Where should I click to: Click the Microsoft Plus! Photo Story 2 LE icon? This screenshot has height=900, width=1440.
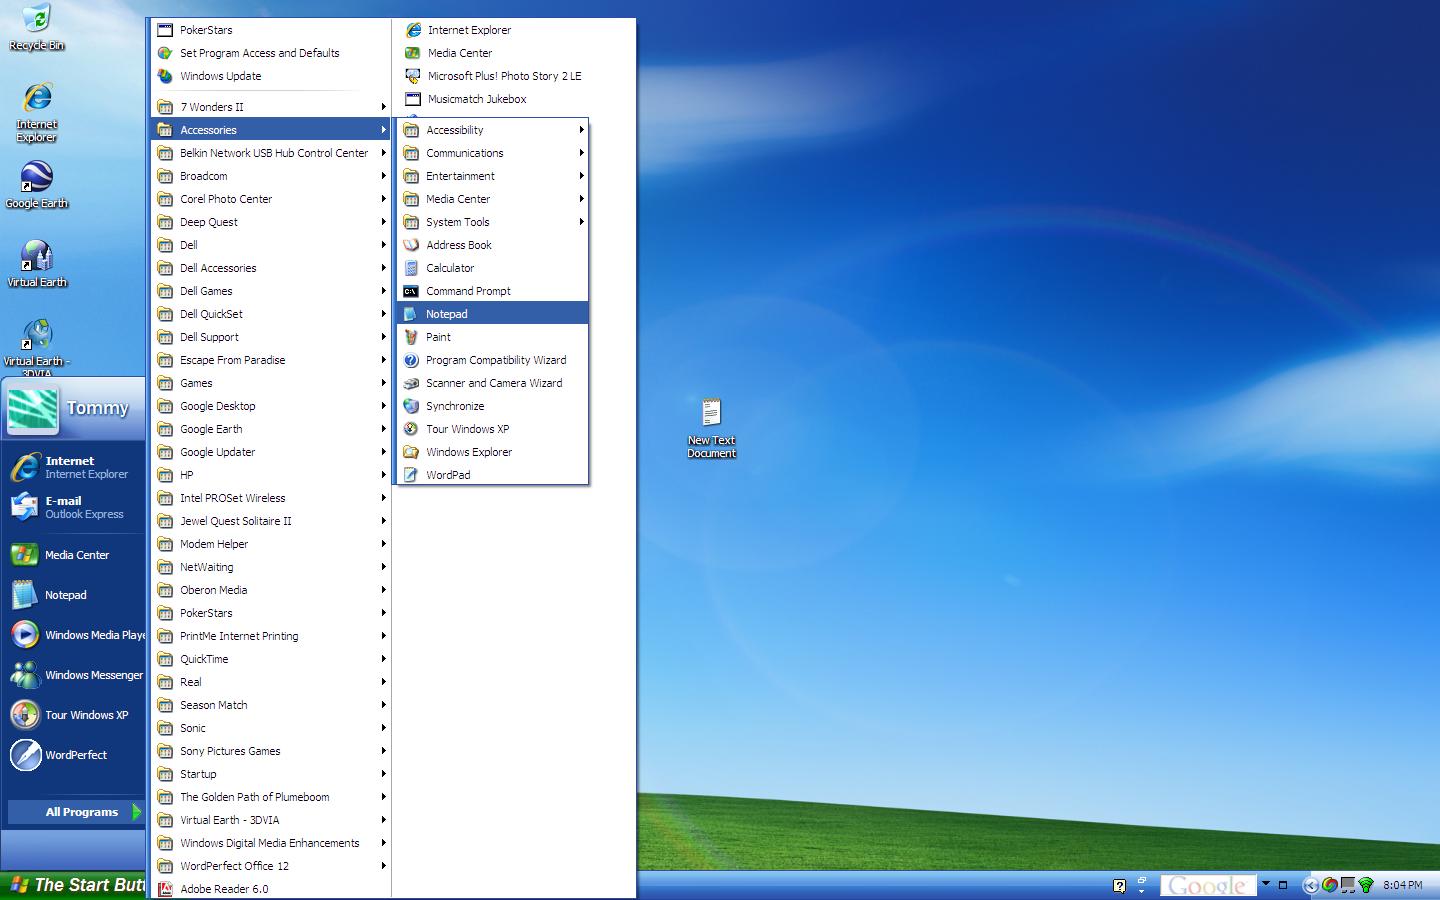coord(412,76)
